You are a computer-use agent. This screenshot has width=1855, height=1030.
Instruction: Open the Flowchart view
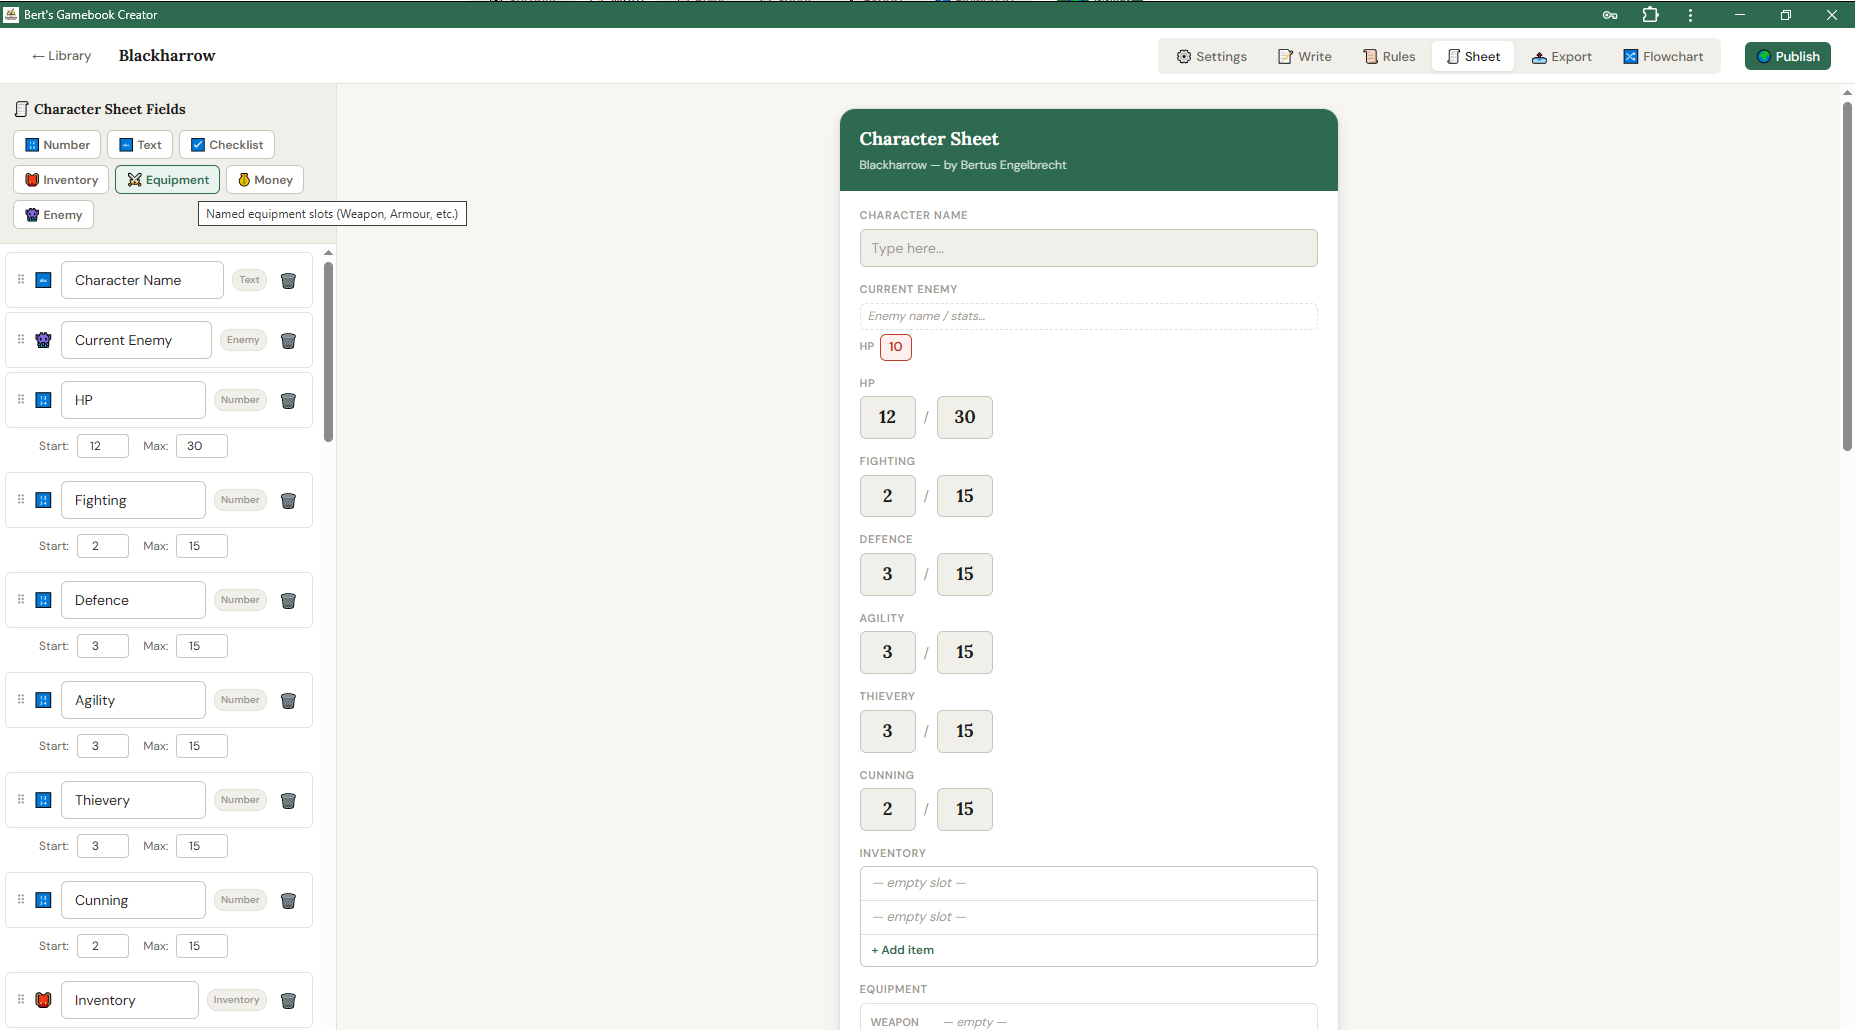[1663, 56]
